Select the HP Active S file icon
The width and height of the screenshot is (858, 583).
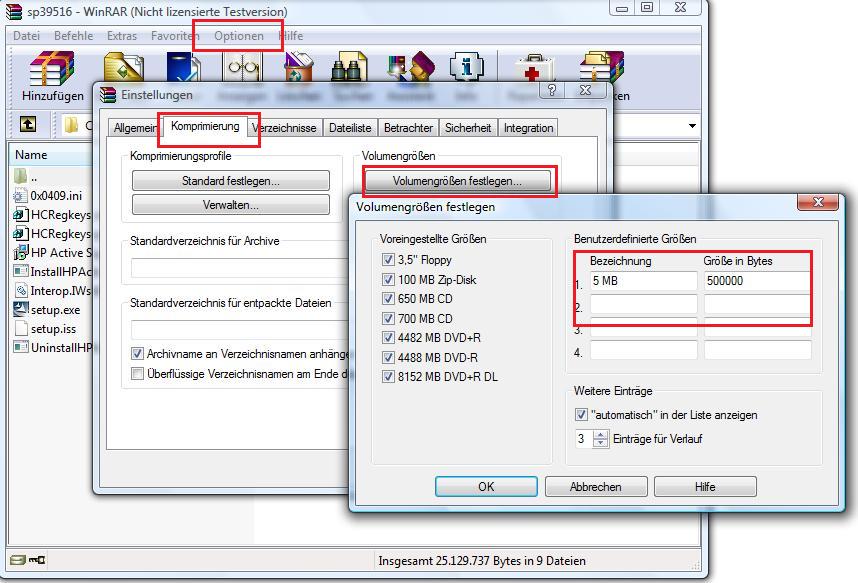21,253
